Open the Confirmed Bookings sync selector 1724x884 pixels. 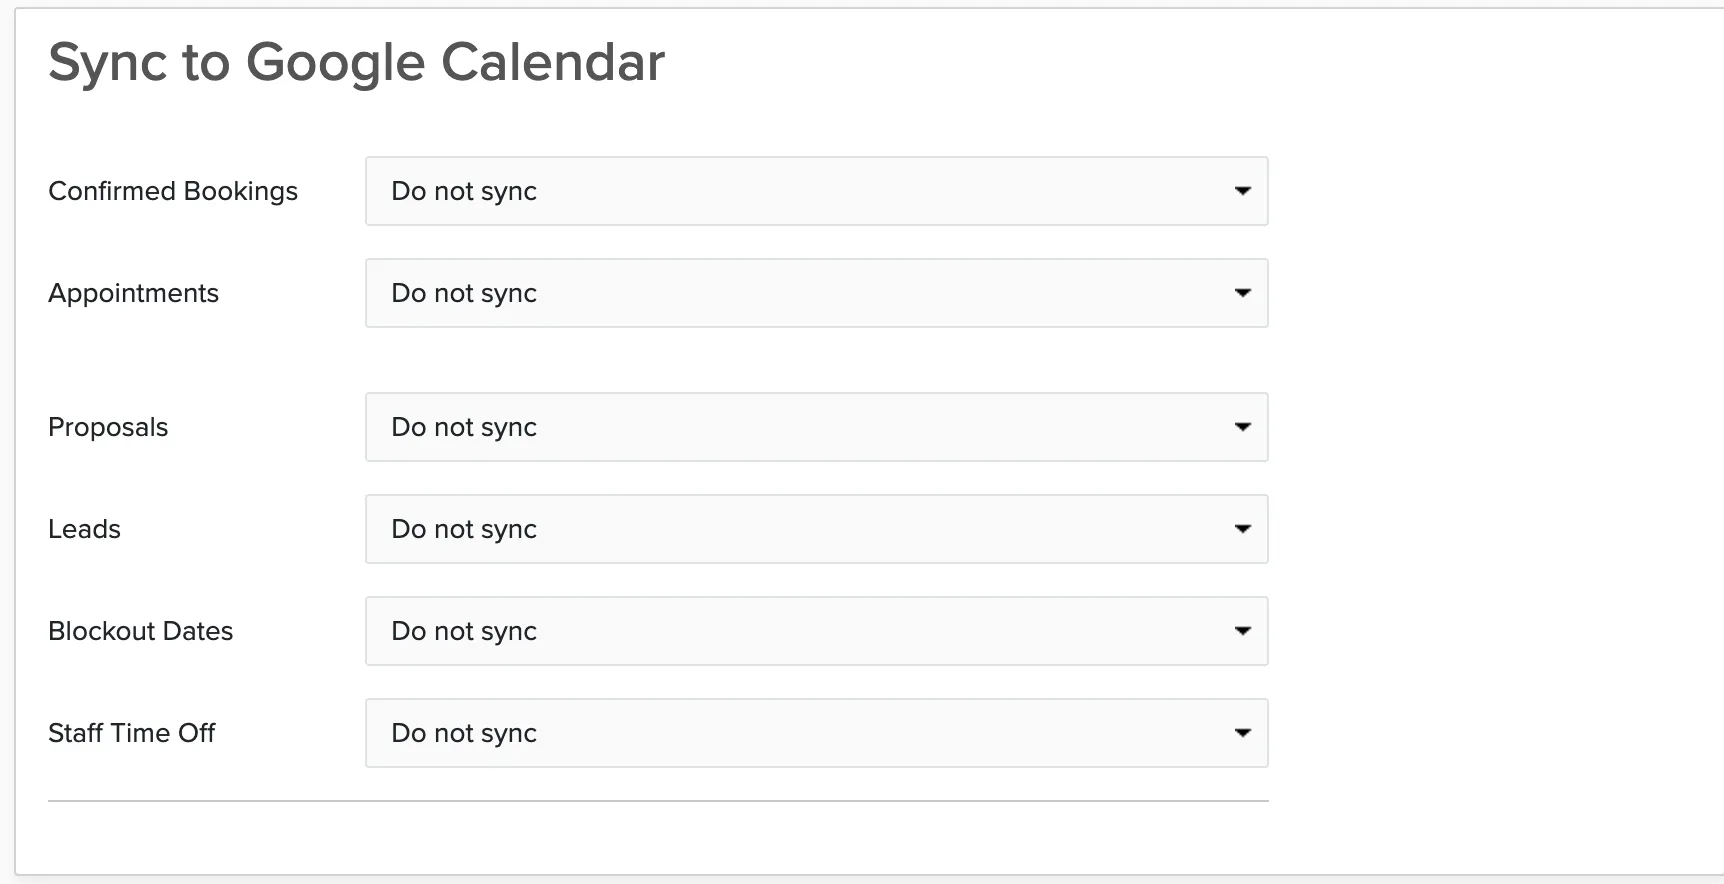pyautogui.click(x=816, y=191)
